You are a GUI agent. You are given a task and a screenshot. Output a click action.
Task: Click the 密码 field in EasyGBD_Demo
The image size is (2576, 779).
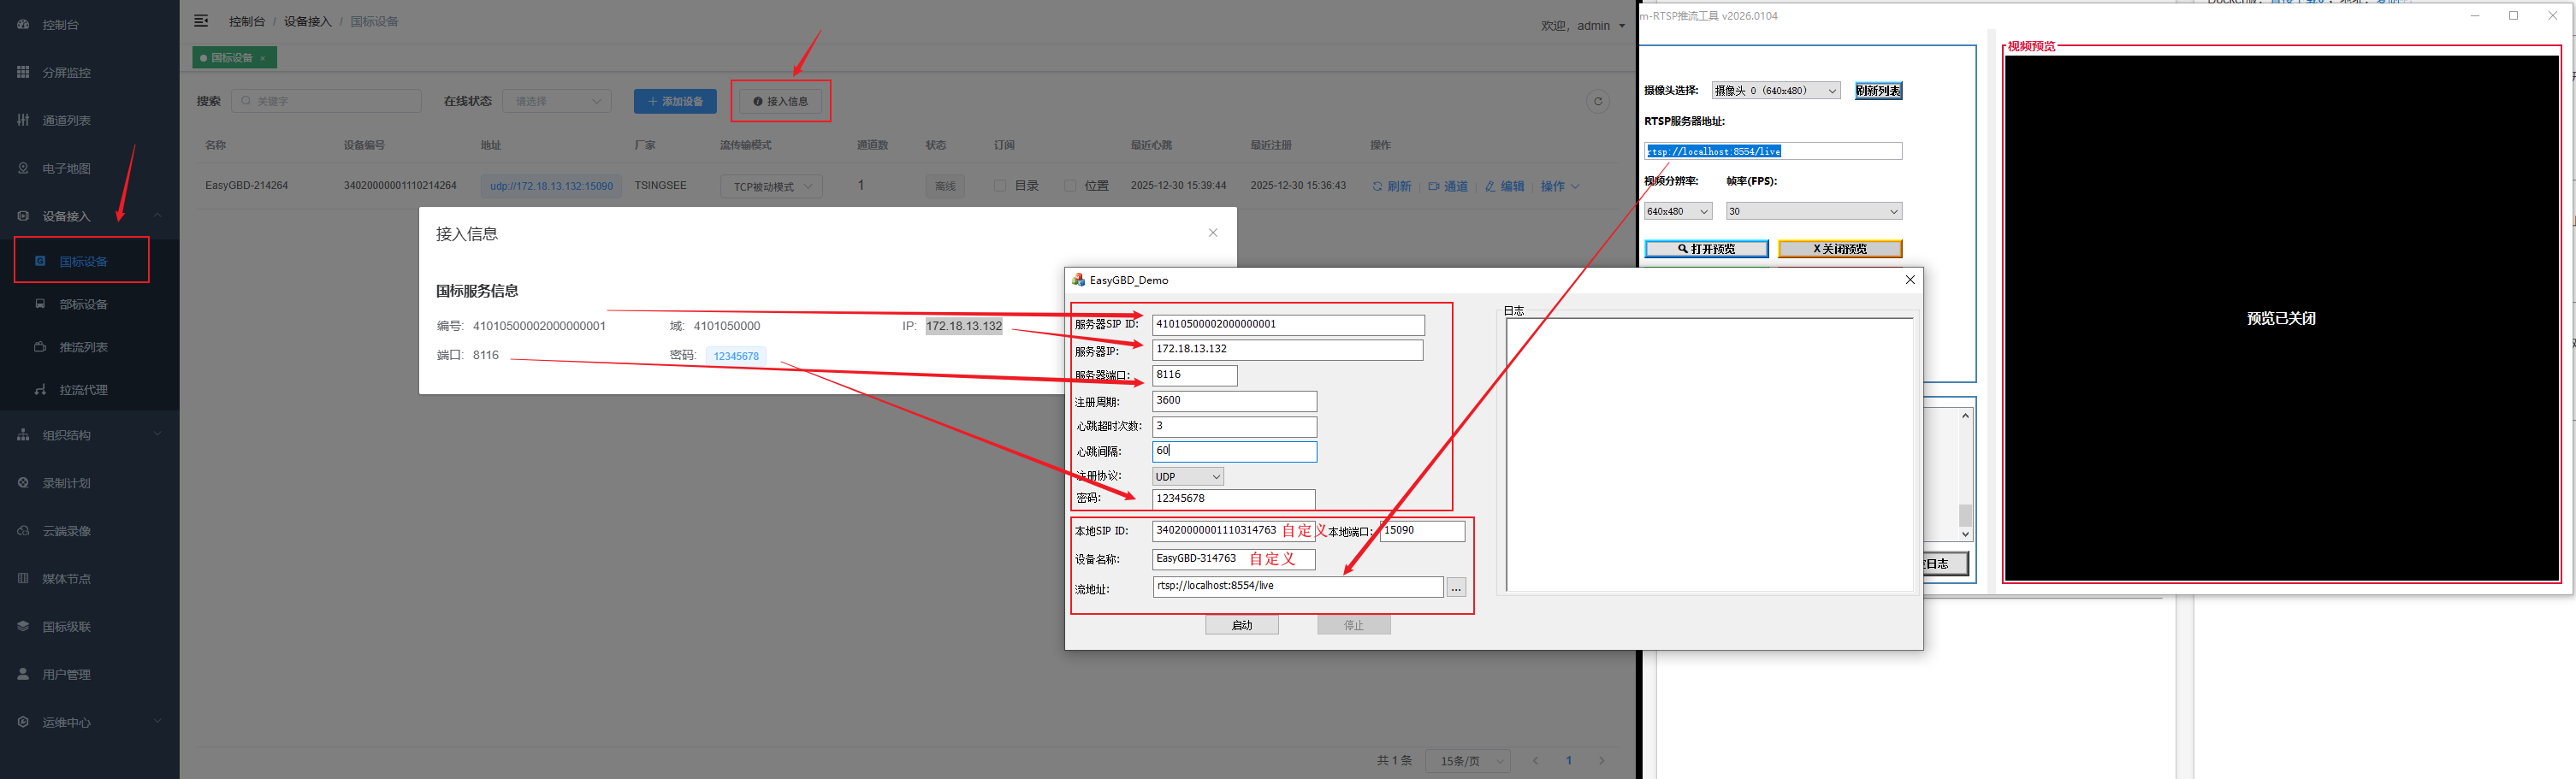tap(1233, 499)
